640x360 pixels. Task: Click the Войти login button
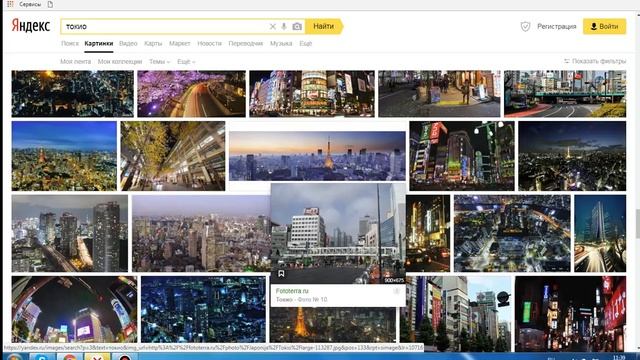[x=604, y=27]
